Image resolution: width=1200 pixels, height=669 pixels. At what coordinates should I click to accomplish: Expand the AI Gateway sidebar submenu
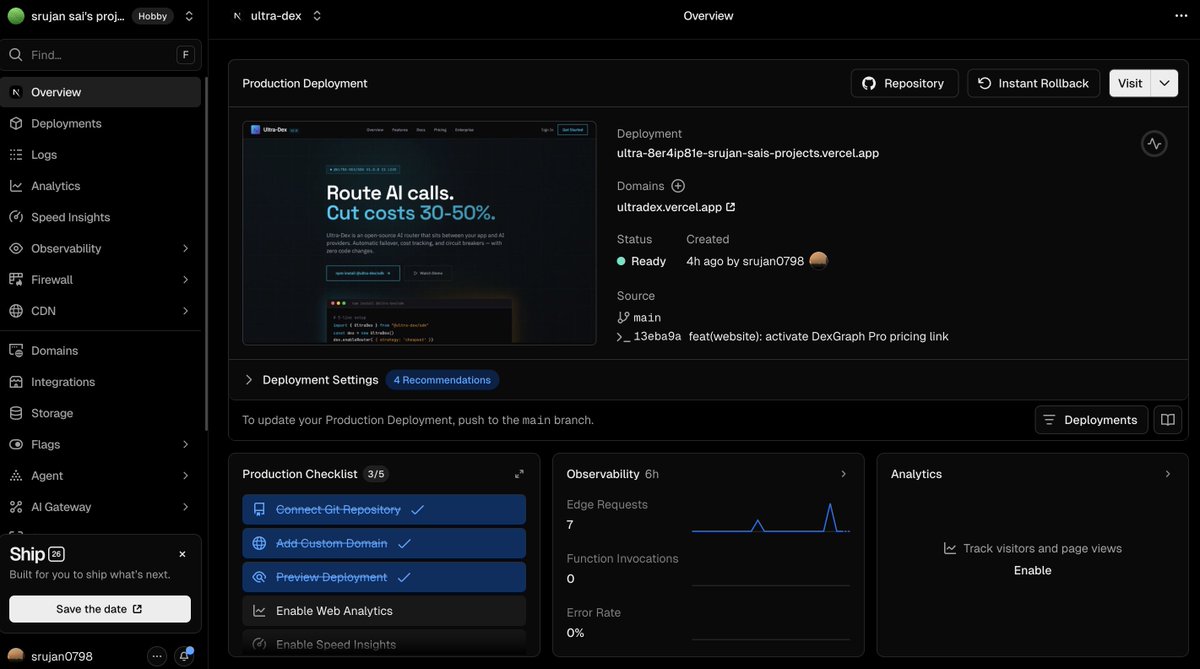tap(185, 507)
